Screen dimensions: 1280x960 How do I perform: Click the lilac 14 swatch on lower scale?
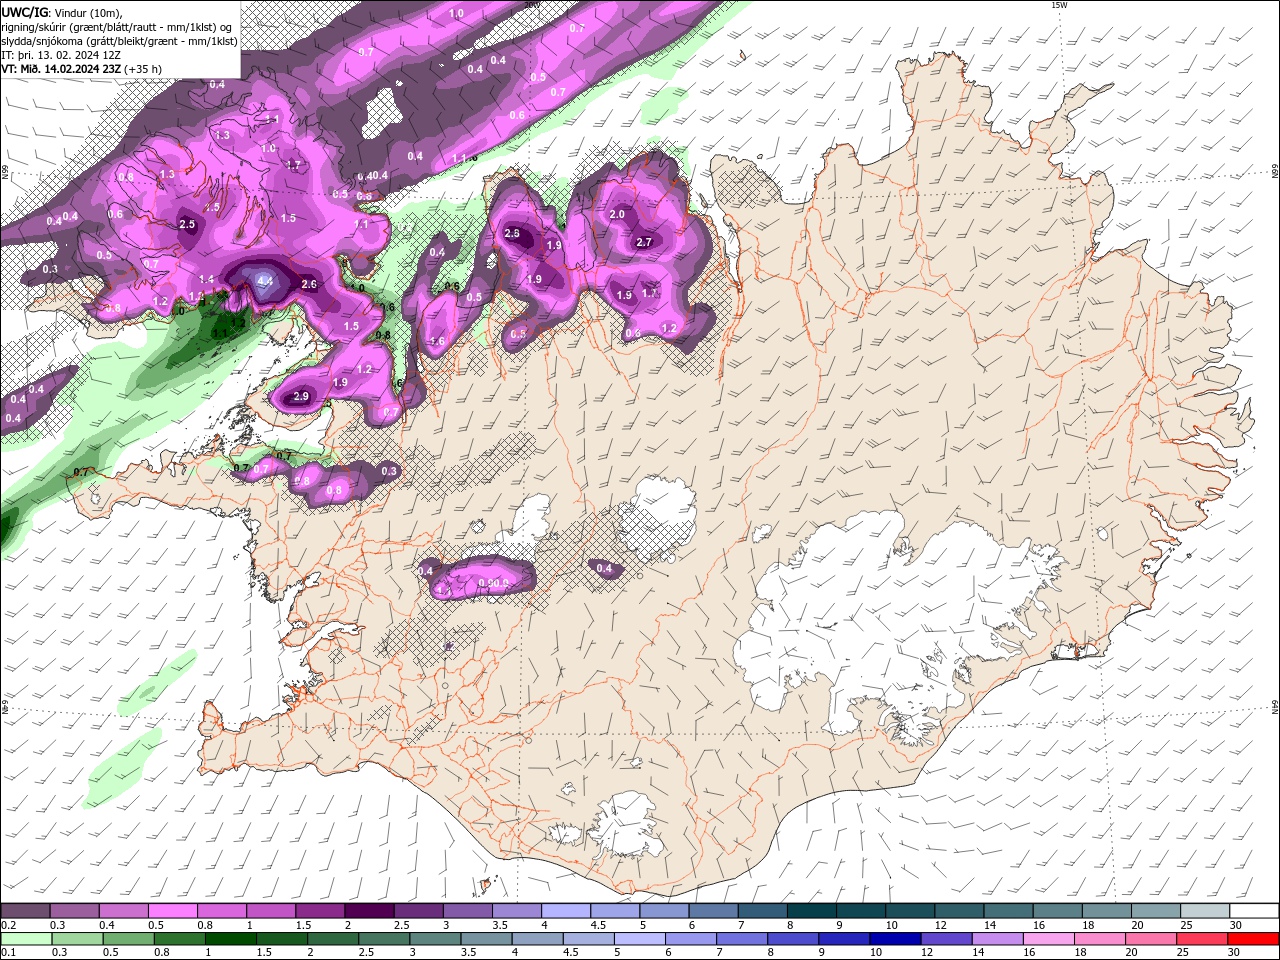tap(997, 939)
